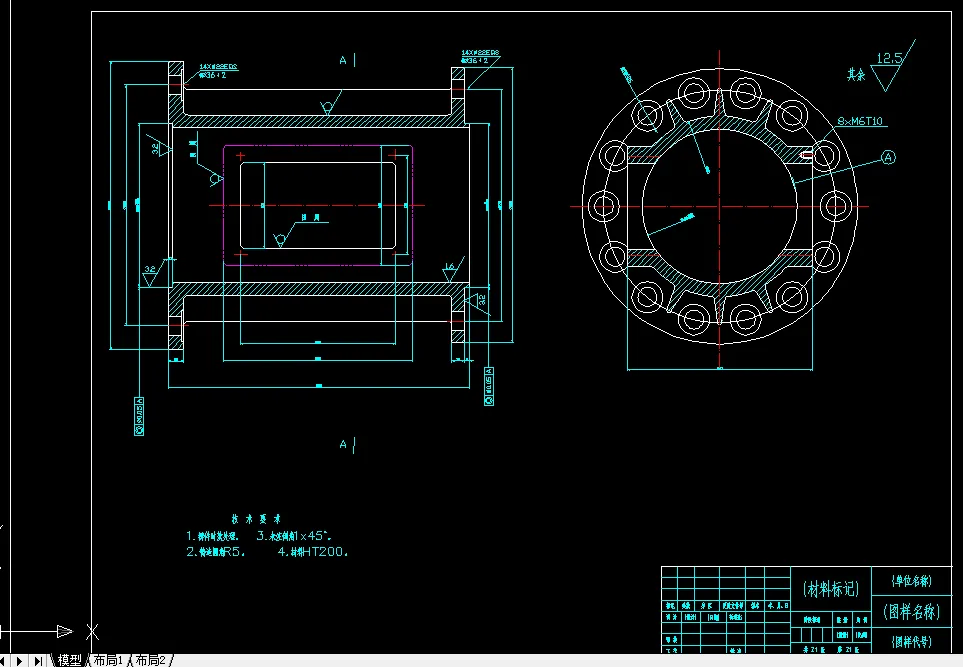Select the upper A section marker
This screenshot has width=963, height=667.
pyautogui.click(x=343, y=60)
